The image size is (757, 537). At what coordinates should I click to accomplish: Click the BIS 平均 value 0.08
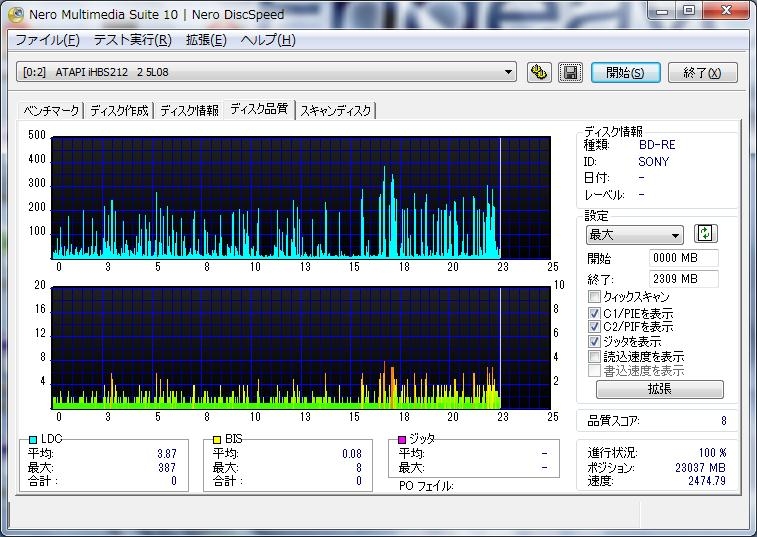351,453
